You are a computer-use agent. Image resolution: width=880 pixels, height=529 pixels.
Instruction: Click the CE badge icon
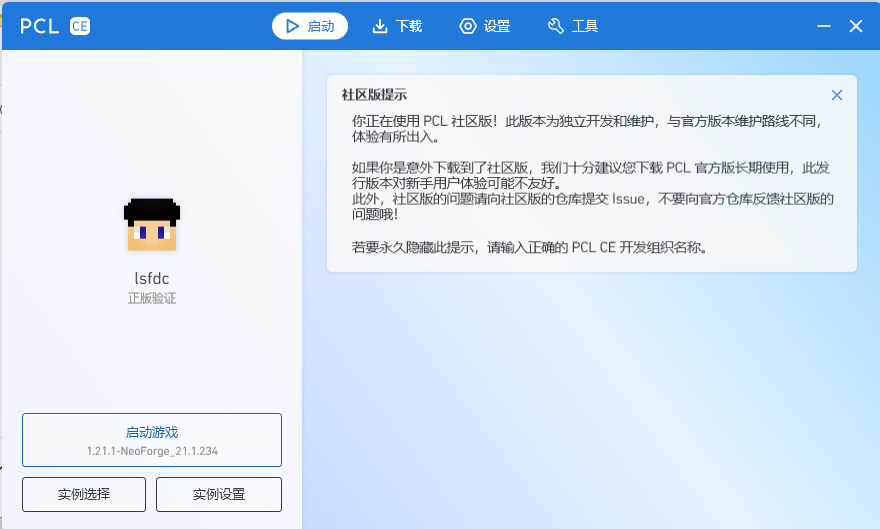click(x=80, y=26)
